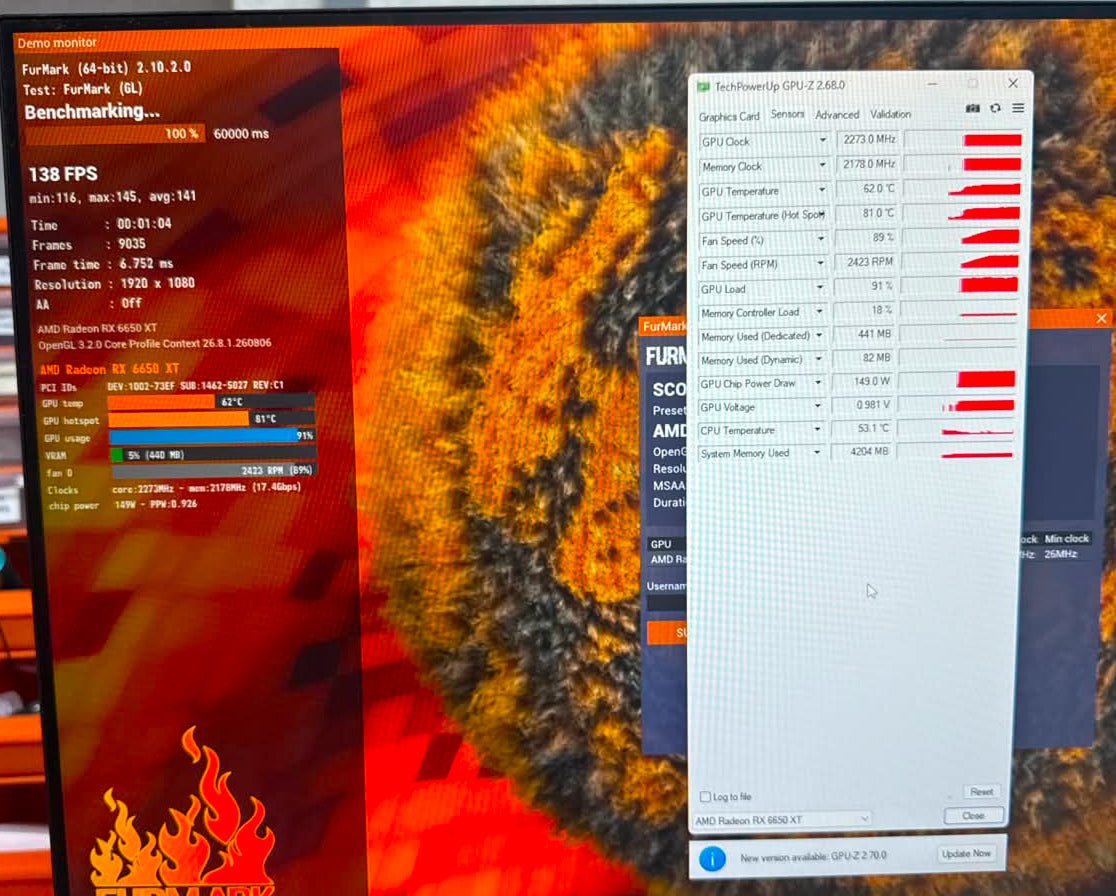Click the FurMark 100 % benchmark progress bar
The width and height of the screenshot is (1116, 896).
click(115, 134)
